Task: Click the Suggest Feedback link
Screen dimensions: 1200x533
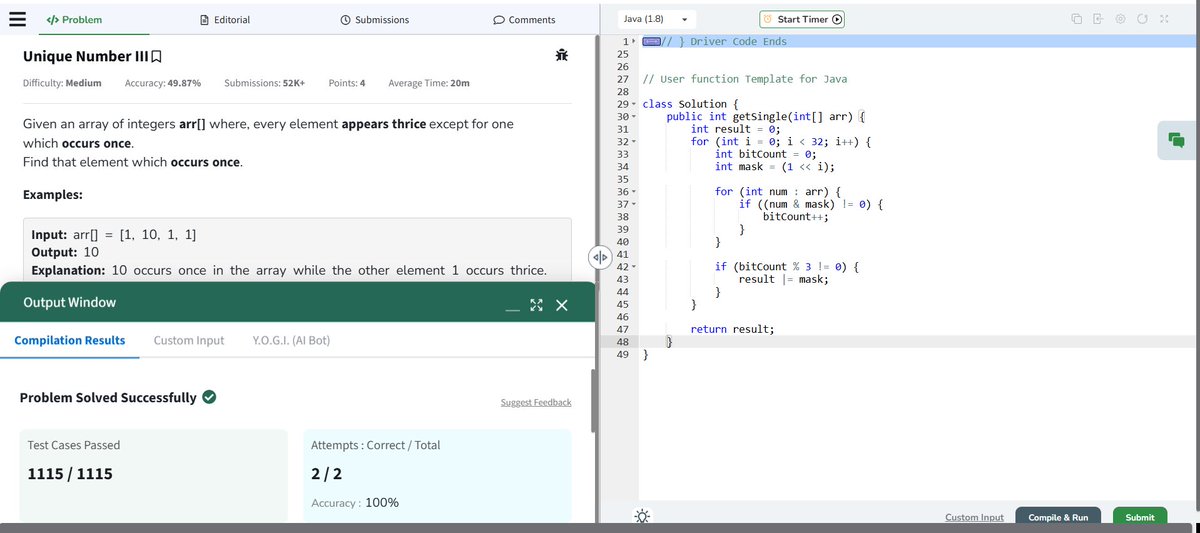Action: 536,402
